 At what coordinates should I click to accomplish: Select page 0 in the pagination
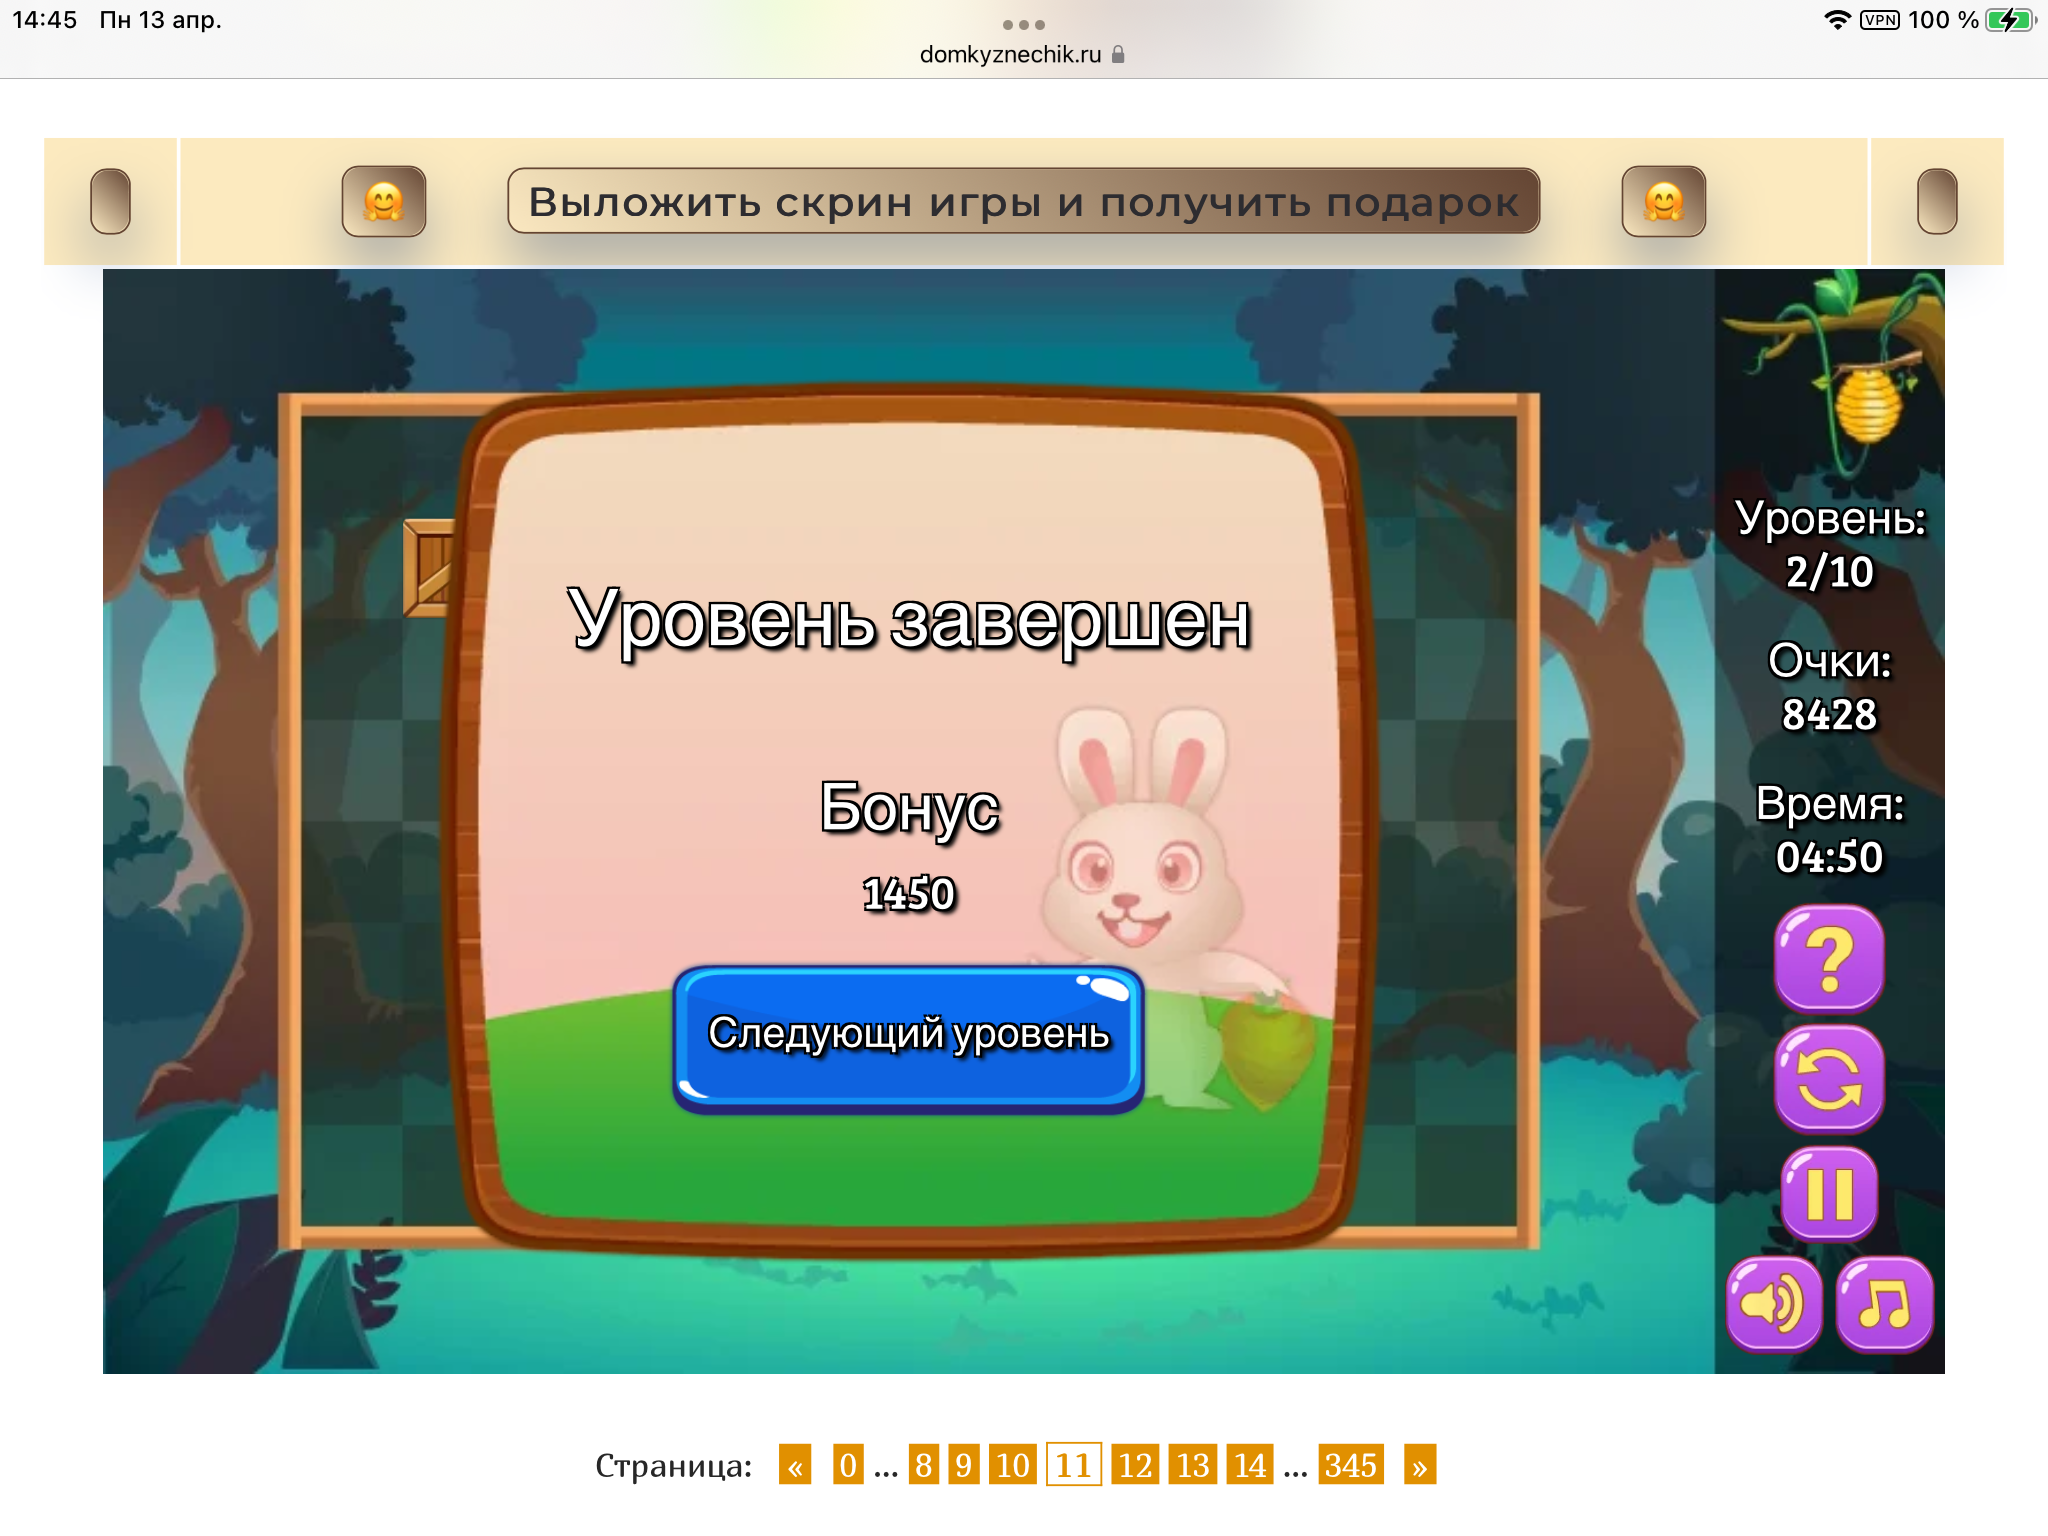coord(848,1466)
